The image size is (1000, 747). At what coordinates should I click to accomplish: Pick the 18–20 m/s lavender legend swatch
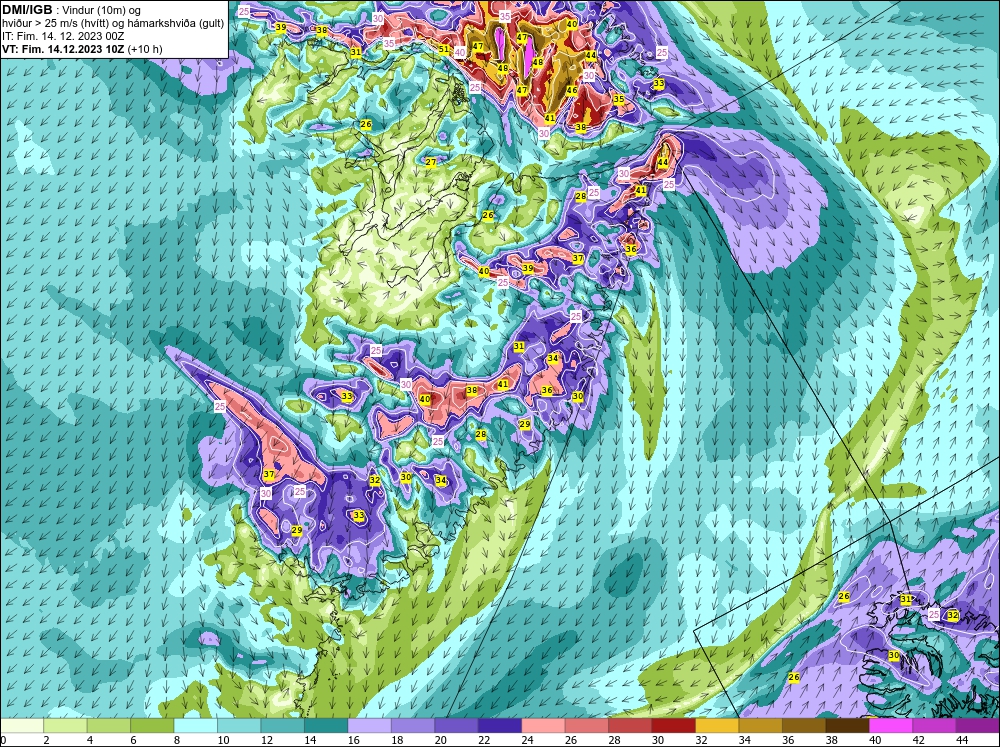point(413,726)
